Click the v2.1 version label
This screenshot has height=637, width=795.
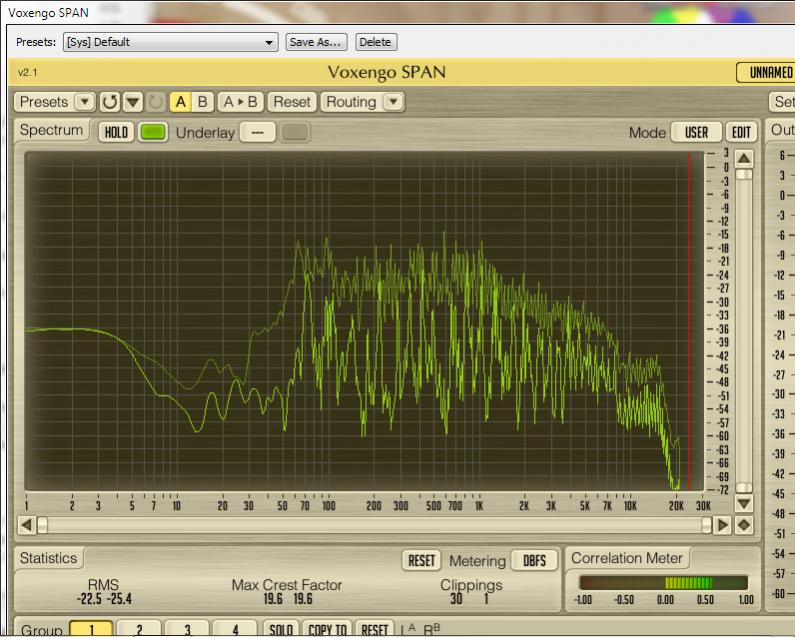[x=27, y=73]
